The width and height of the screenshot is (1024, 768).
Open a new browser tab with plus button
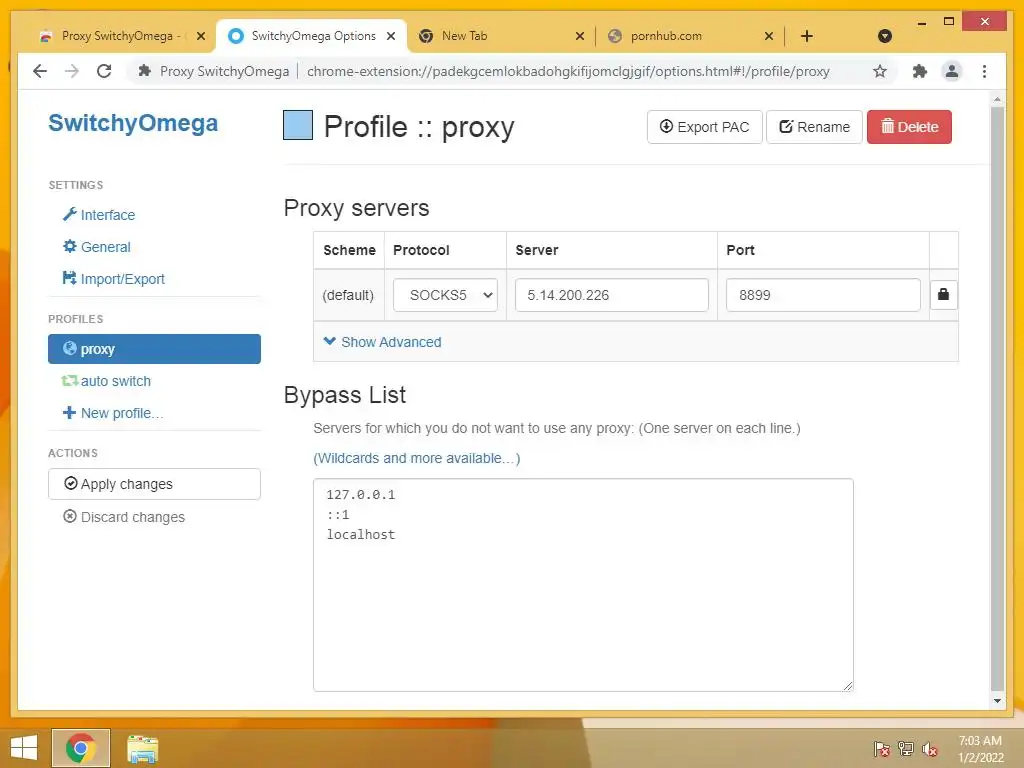[807, 36]
